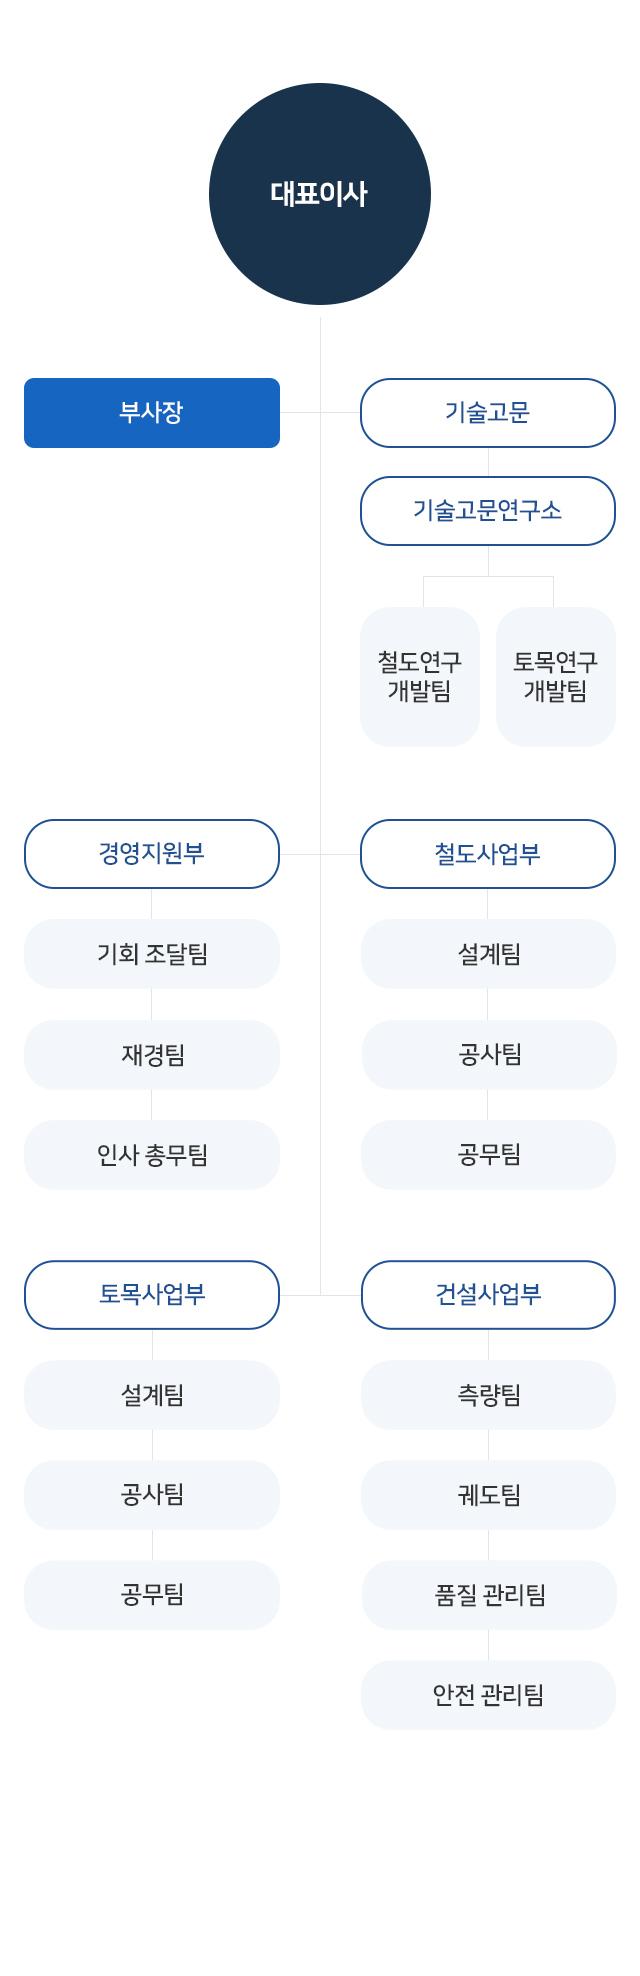
Task: Select 설계팀 under 철도사업부
Action: point(488,954)
